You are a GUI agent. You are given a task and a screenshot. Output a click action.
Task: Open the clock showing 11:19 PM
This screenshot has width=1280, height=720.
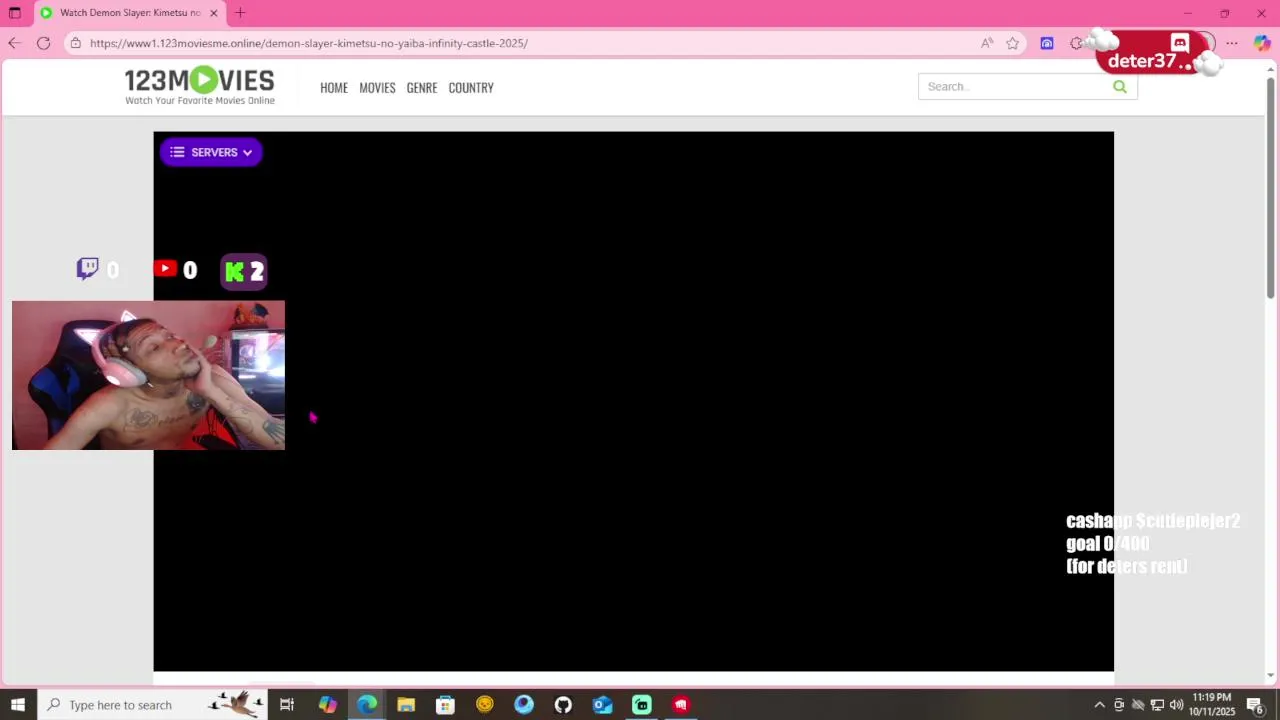tap(1212, 705)
